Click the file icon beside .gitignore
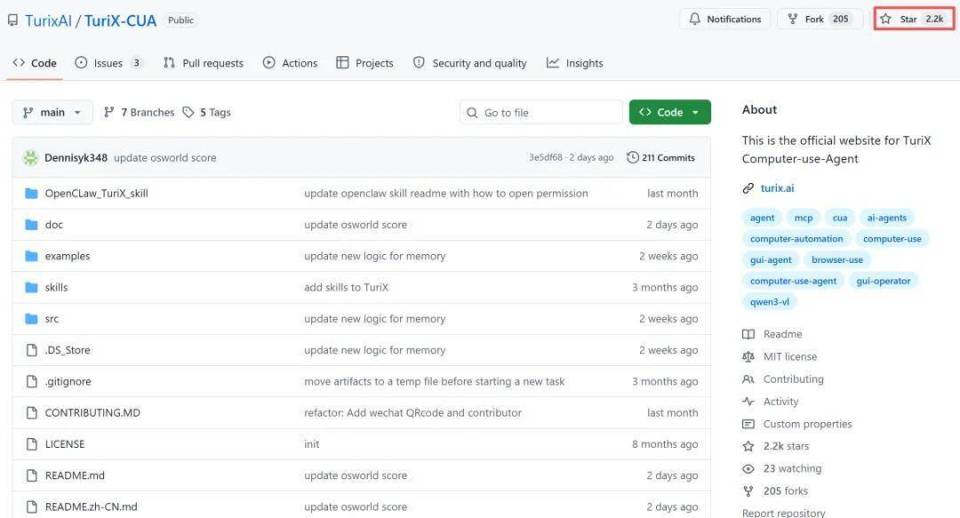 (x=32, y=381)
